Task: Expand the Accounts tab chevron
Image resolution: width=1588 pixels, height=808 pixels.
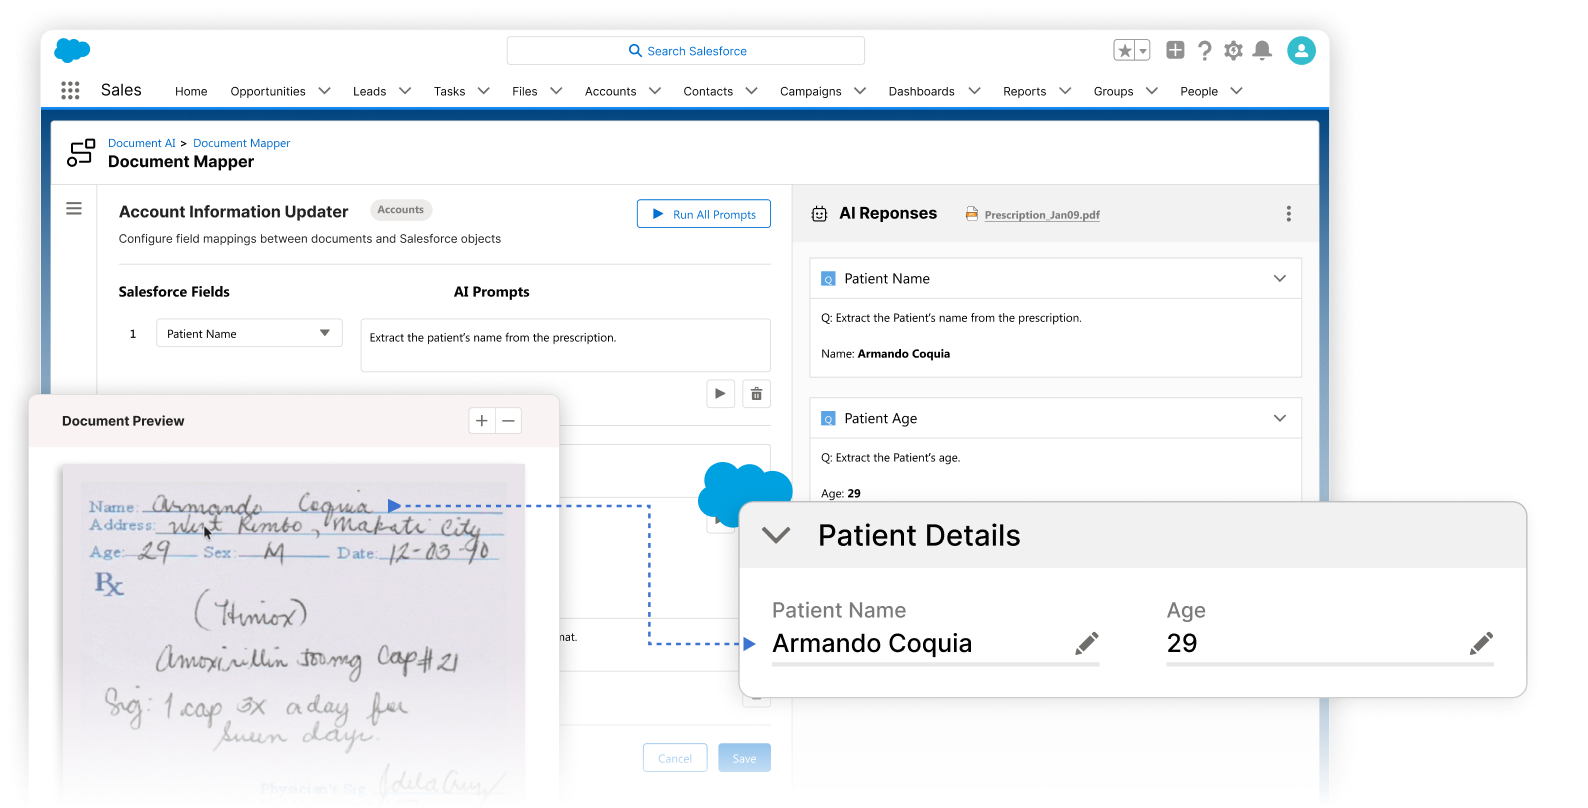Action: [x=655, y=90]
